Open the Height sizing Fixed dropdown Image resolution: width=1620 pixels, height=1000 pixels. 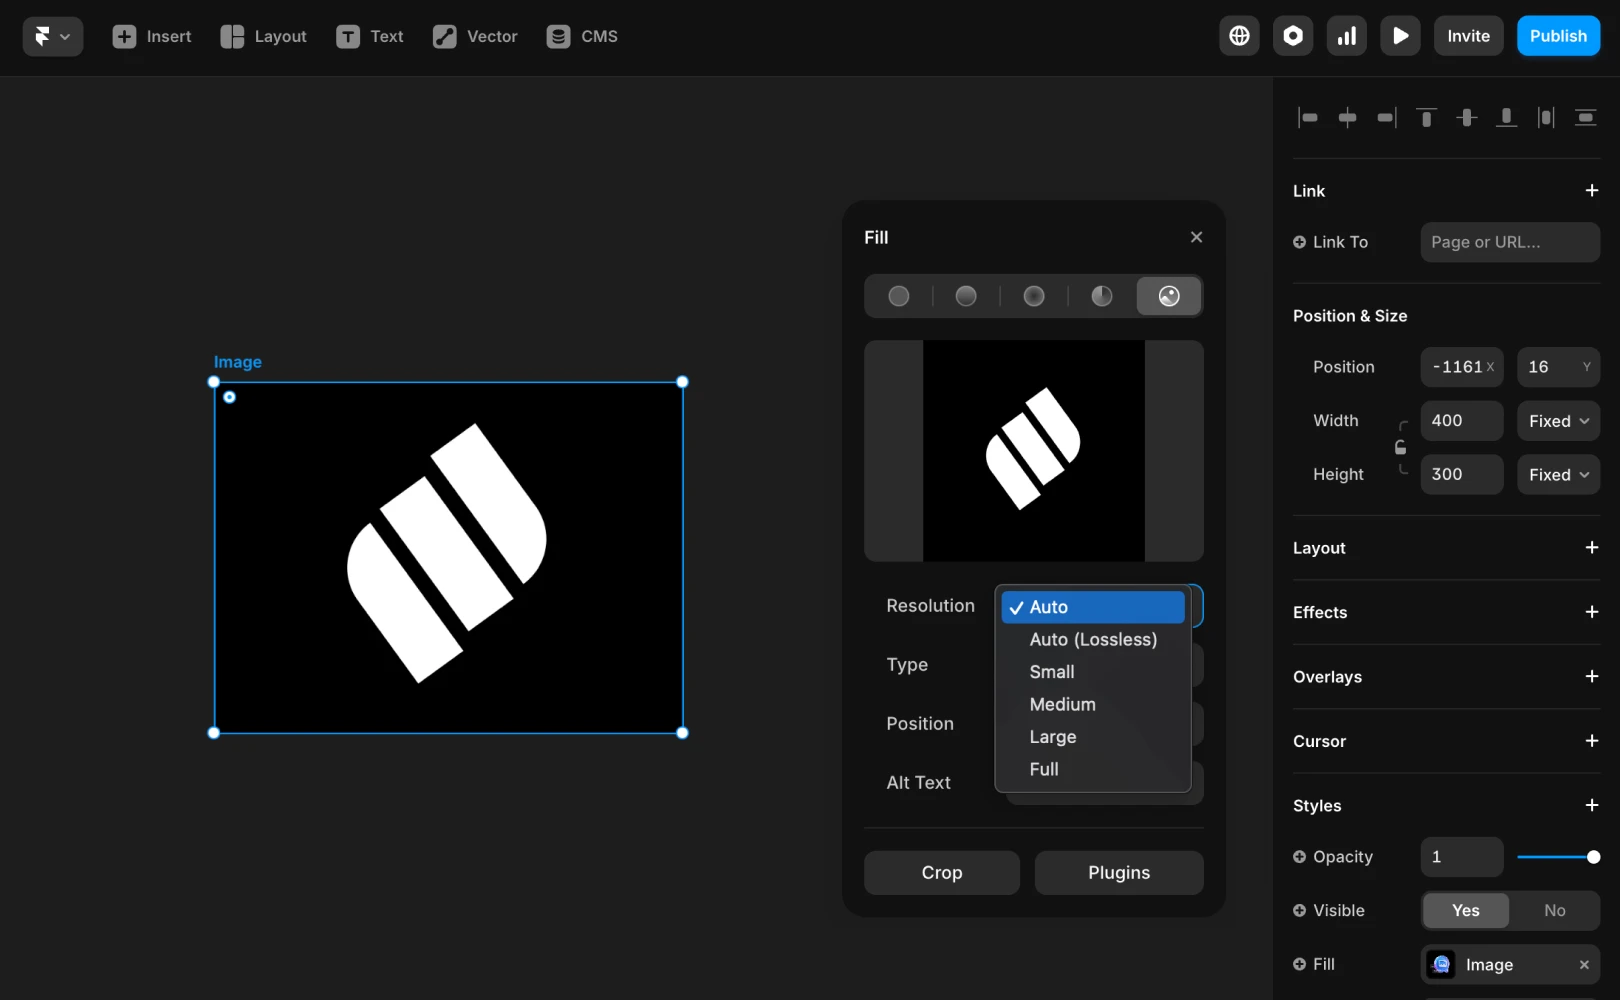pyautogui.click(x=1558, y=475)
